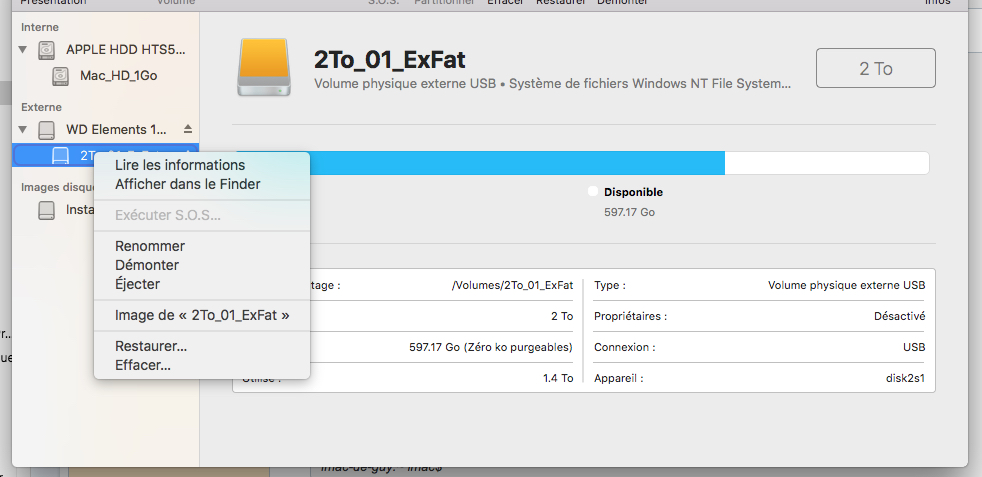Click the Interne section header in sidebar
Screen dimensions: 982x477
[x=40, y=27]
